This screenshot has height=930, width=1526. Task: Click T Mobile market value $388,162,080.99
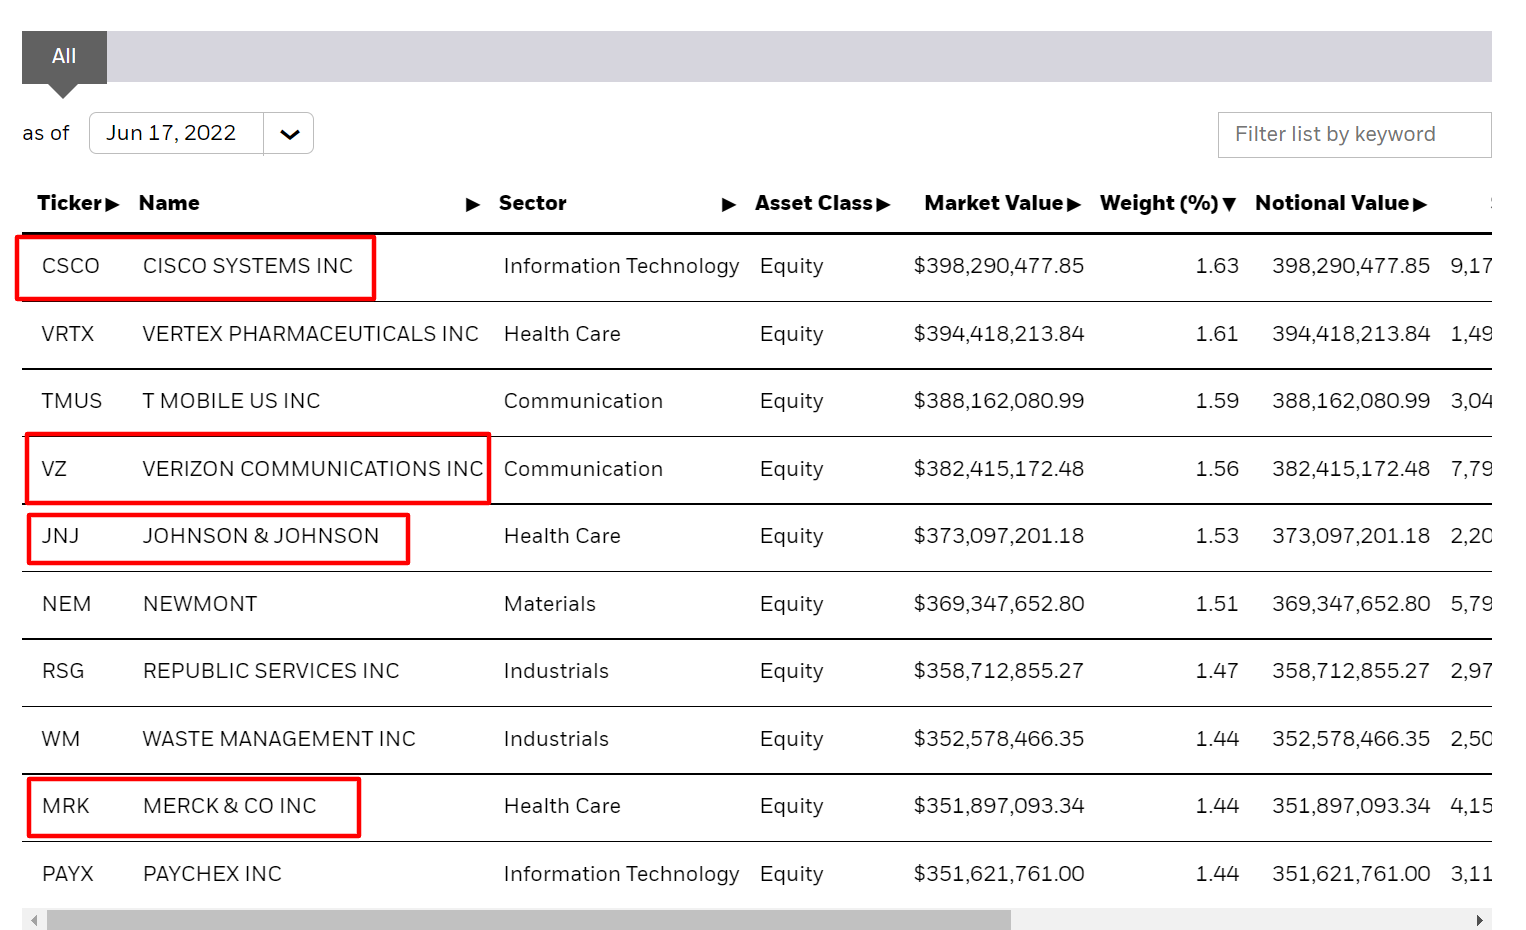pyautogui.click(x=999, y=401)
